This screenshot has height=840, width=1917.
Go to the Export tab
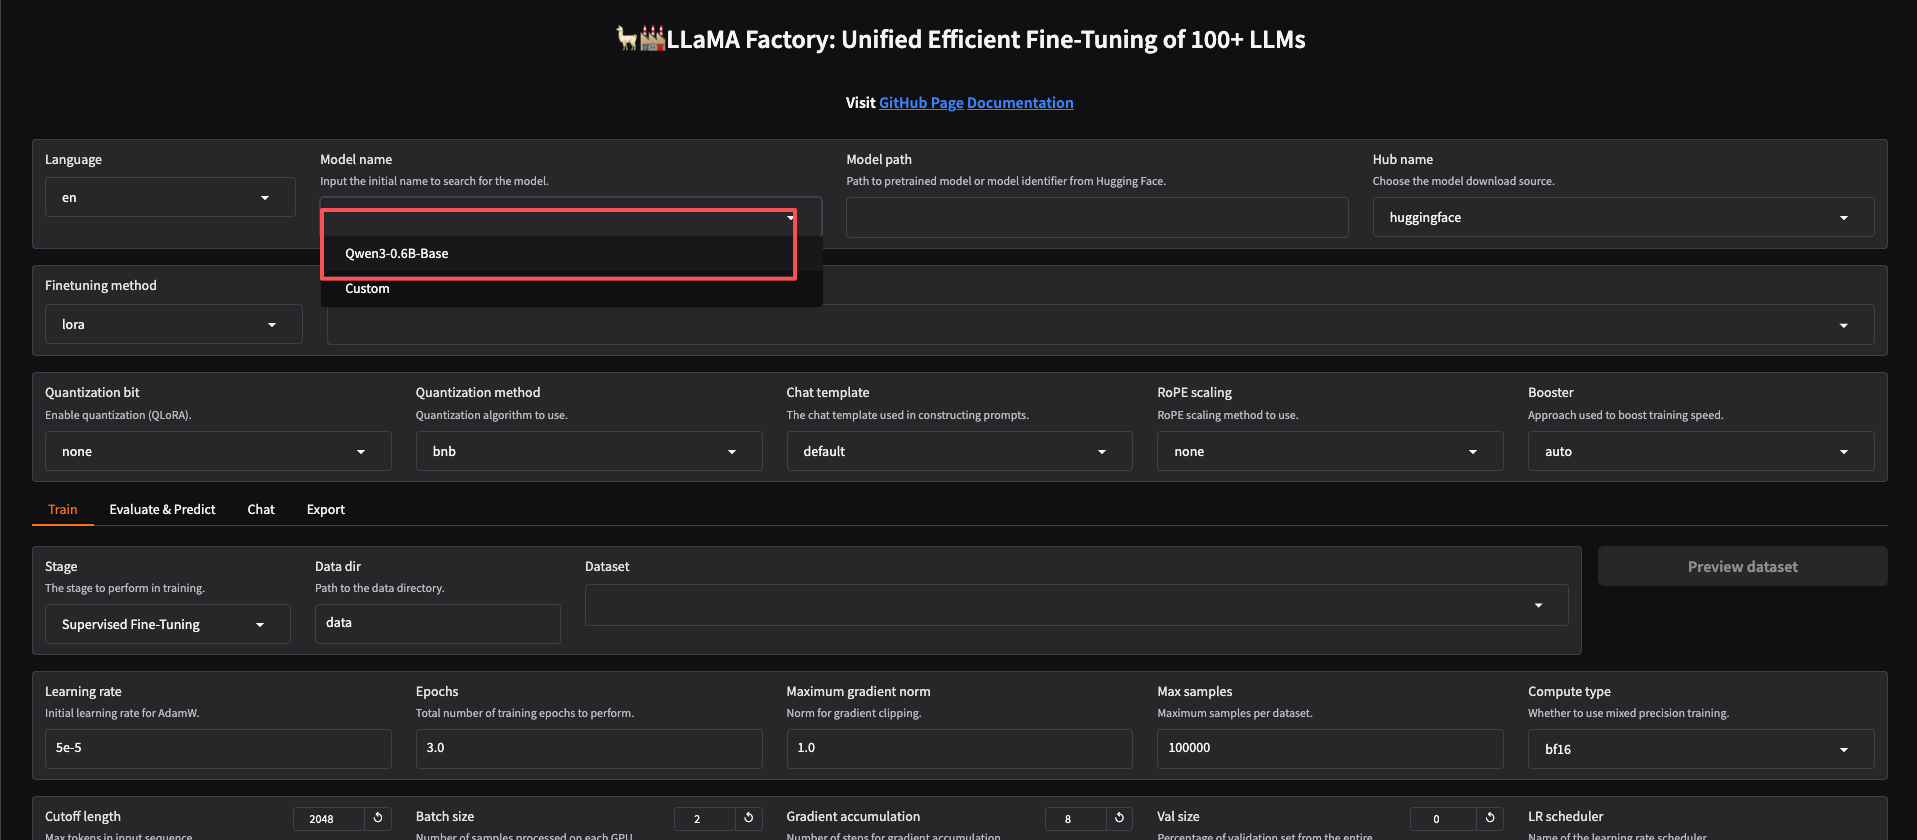(x=326, y=510)
